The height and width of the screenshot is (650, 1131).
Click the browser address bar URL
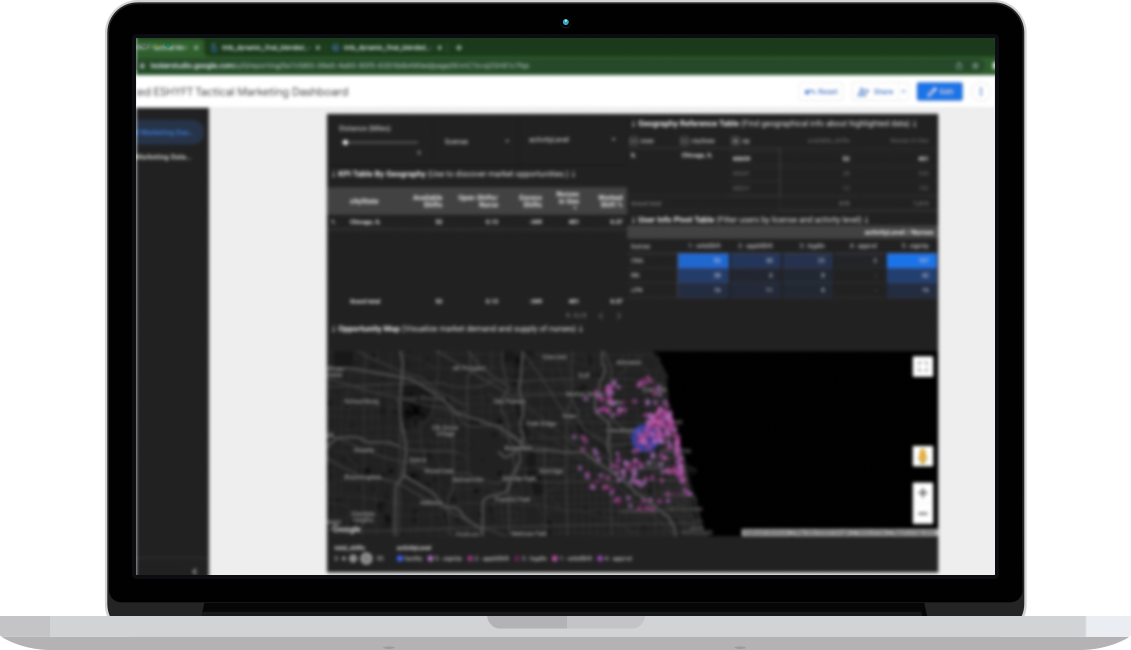pos(340,66)
